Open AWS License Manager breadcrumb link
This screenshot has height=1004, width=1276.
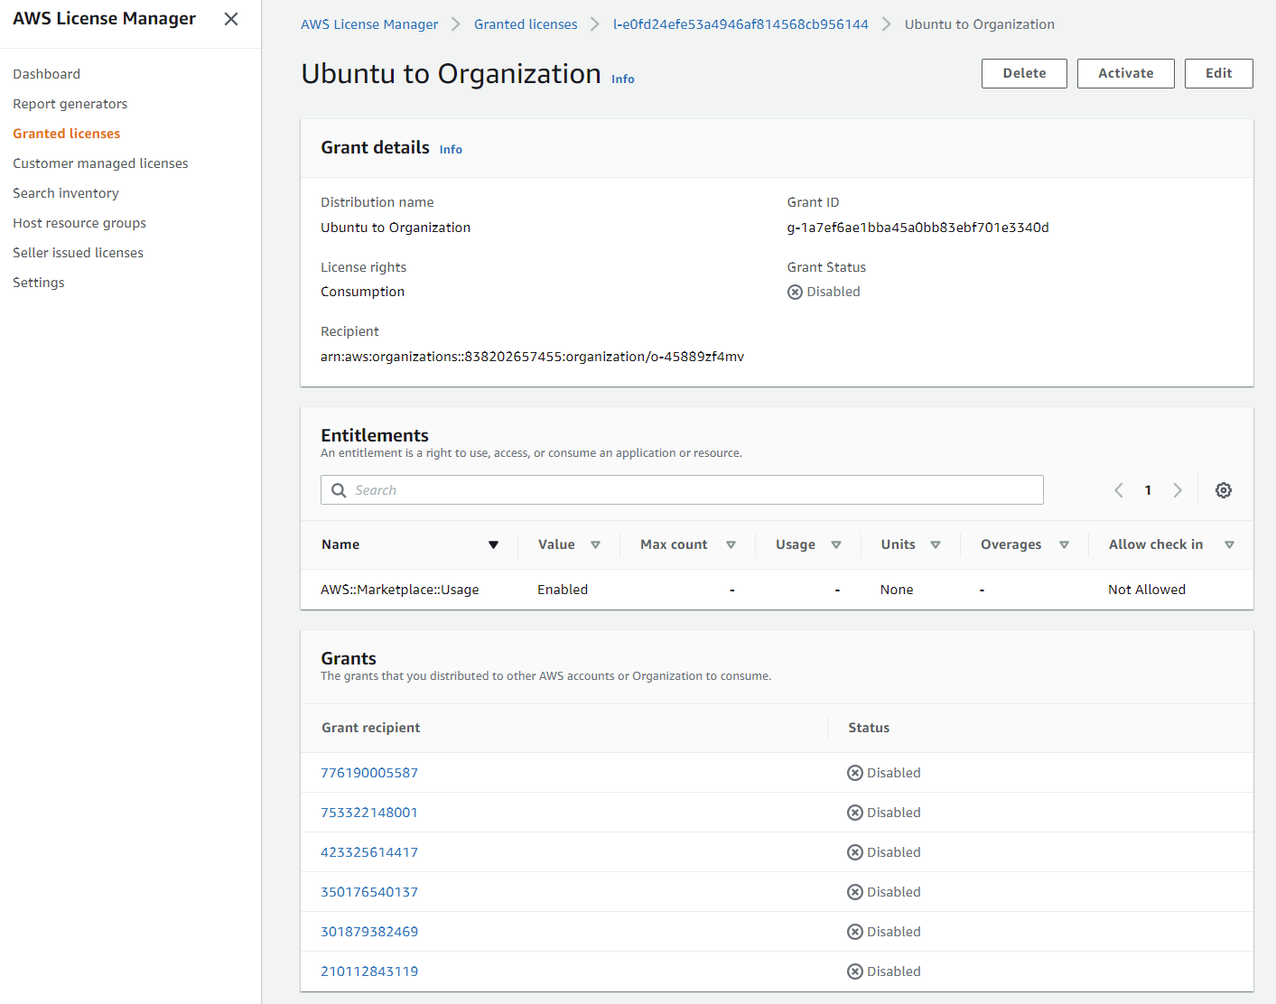[x=369, y=24]
